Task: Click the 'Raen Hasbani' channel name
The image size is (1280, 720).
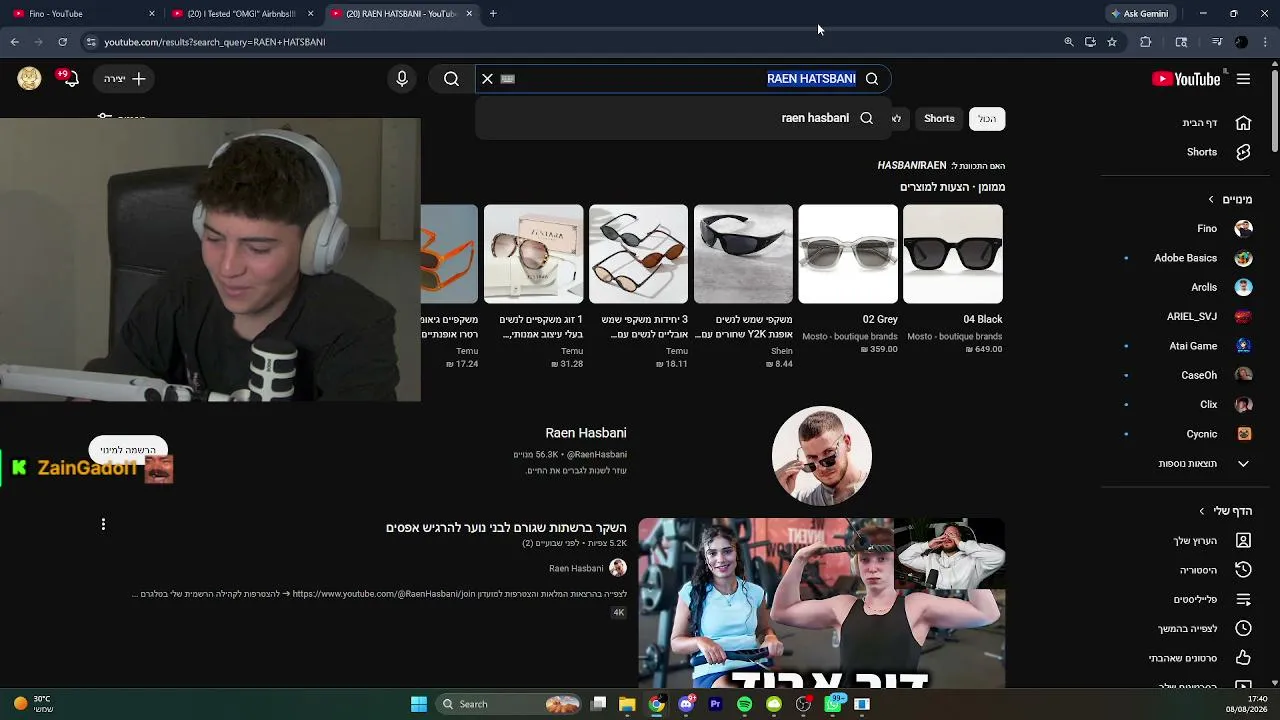Action: coord(586,433)
